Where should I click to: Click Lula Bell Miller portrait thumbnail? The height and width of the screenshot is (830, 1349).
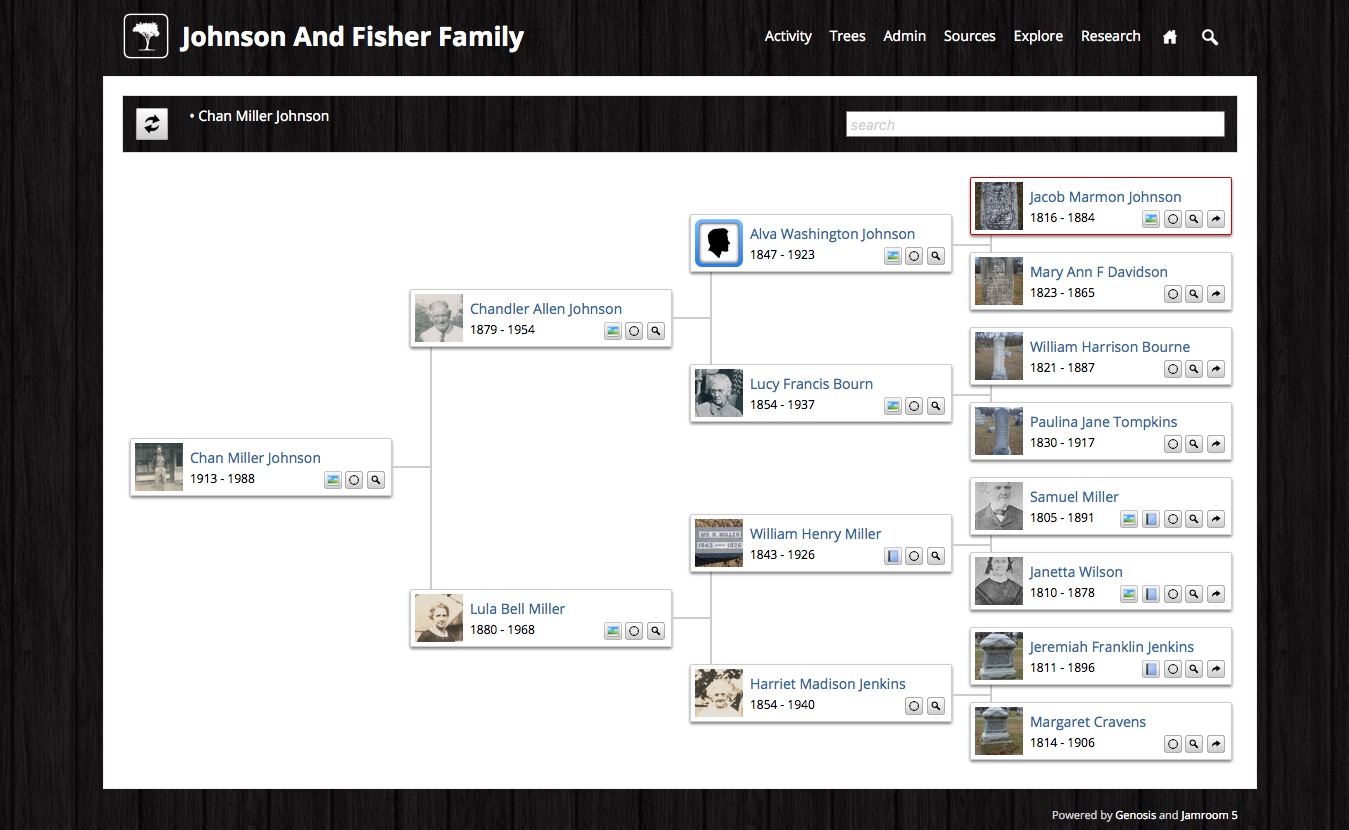point(439,618)
